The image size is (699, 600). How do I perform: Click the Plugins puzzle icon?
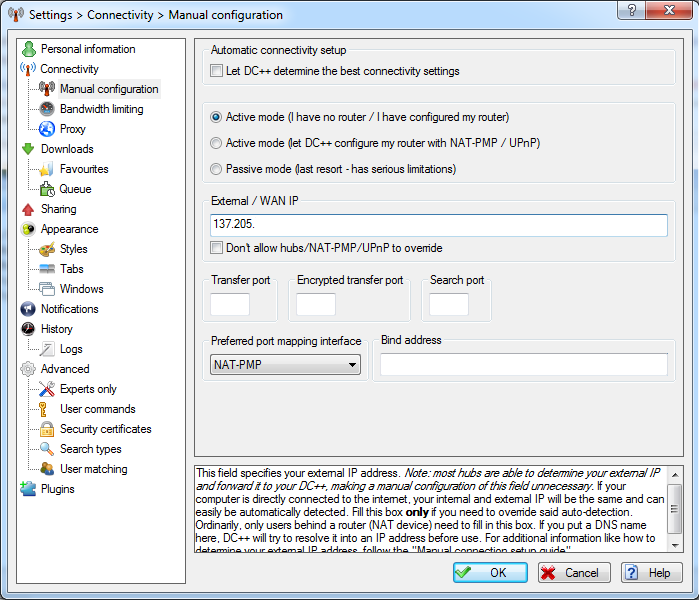point(28,489)
